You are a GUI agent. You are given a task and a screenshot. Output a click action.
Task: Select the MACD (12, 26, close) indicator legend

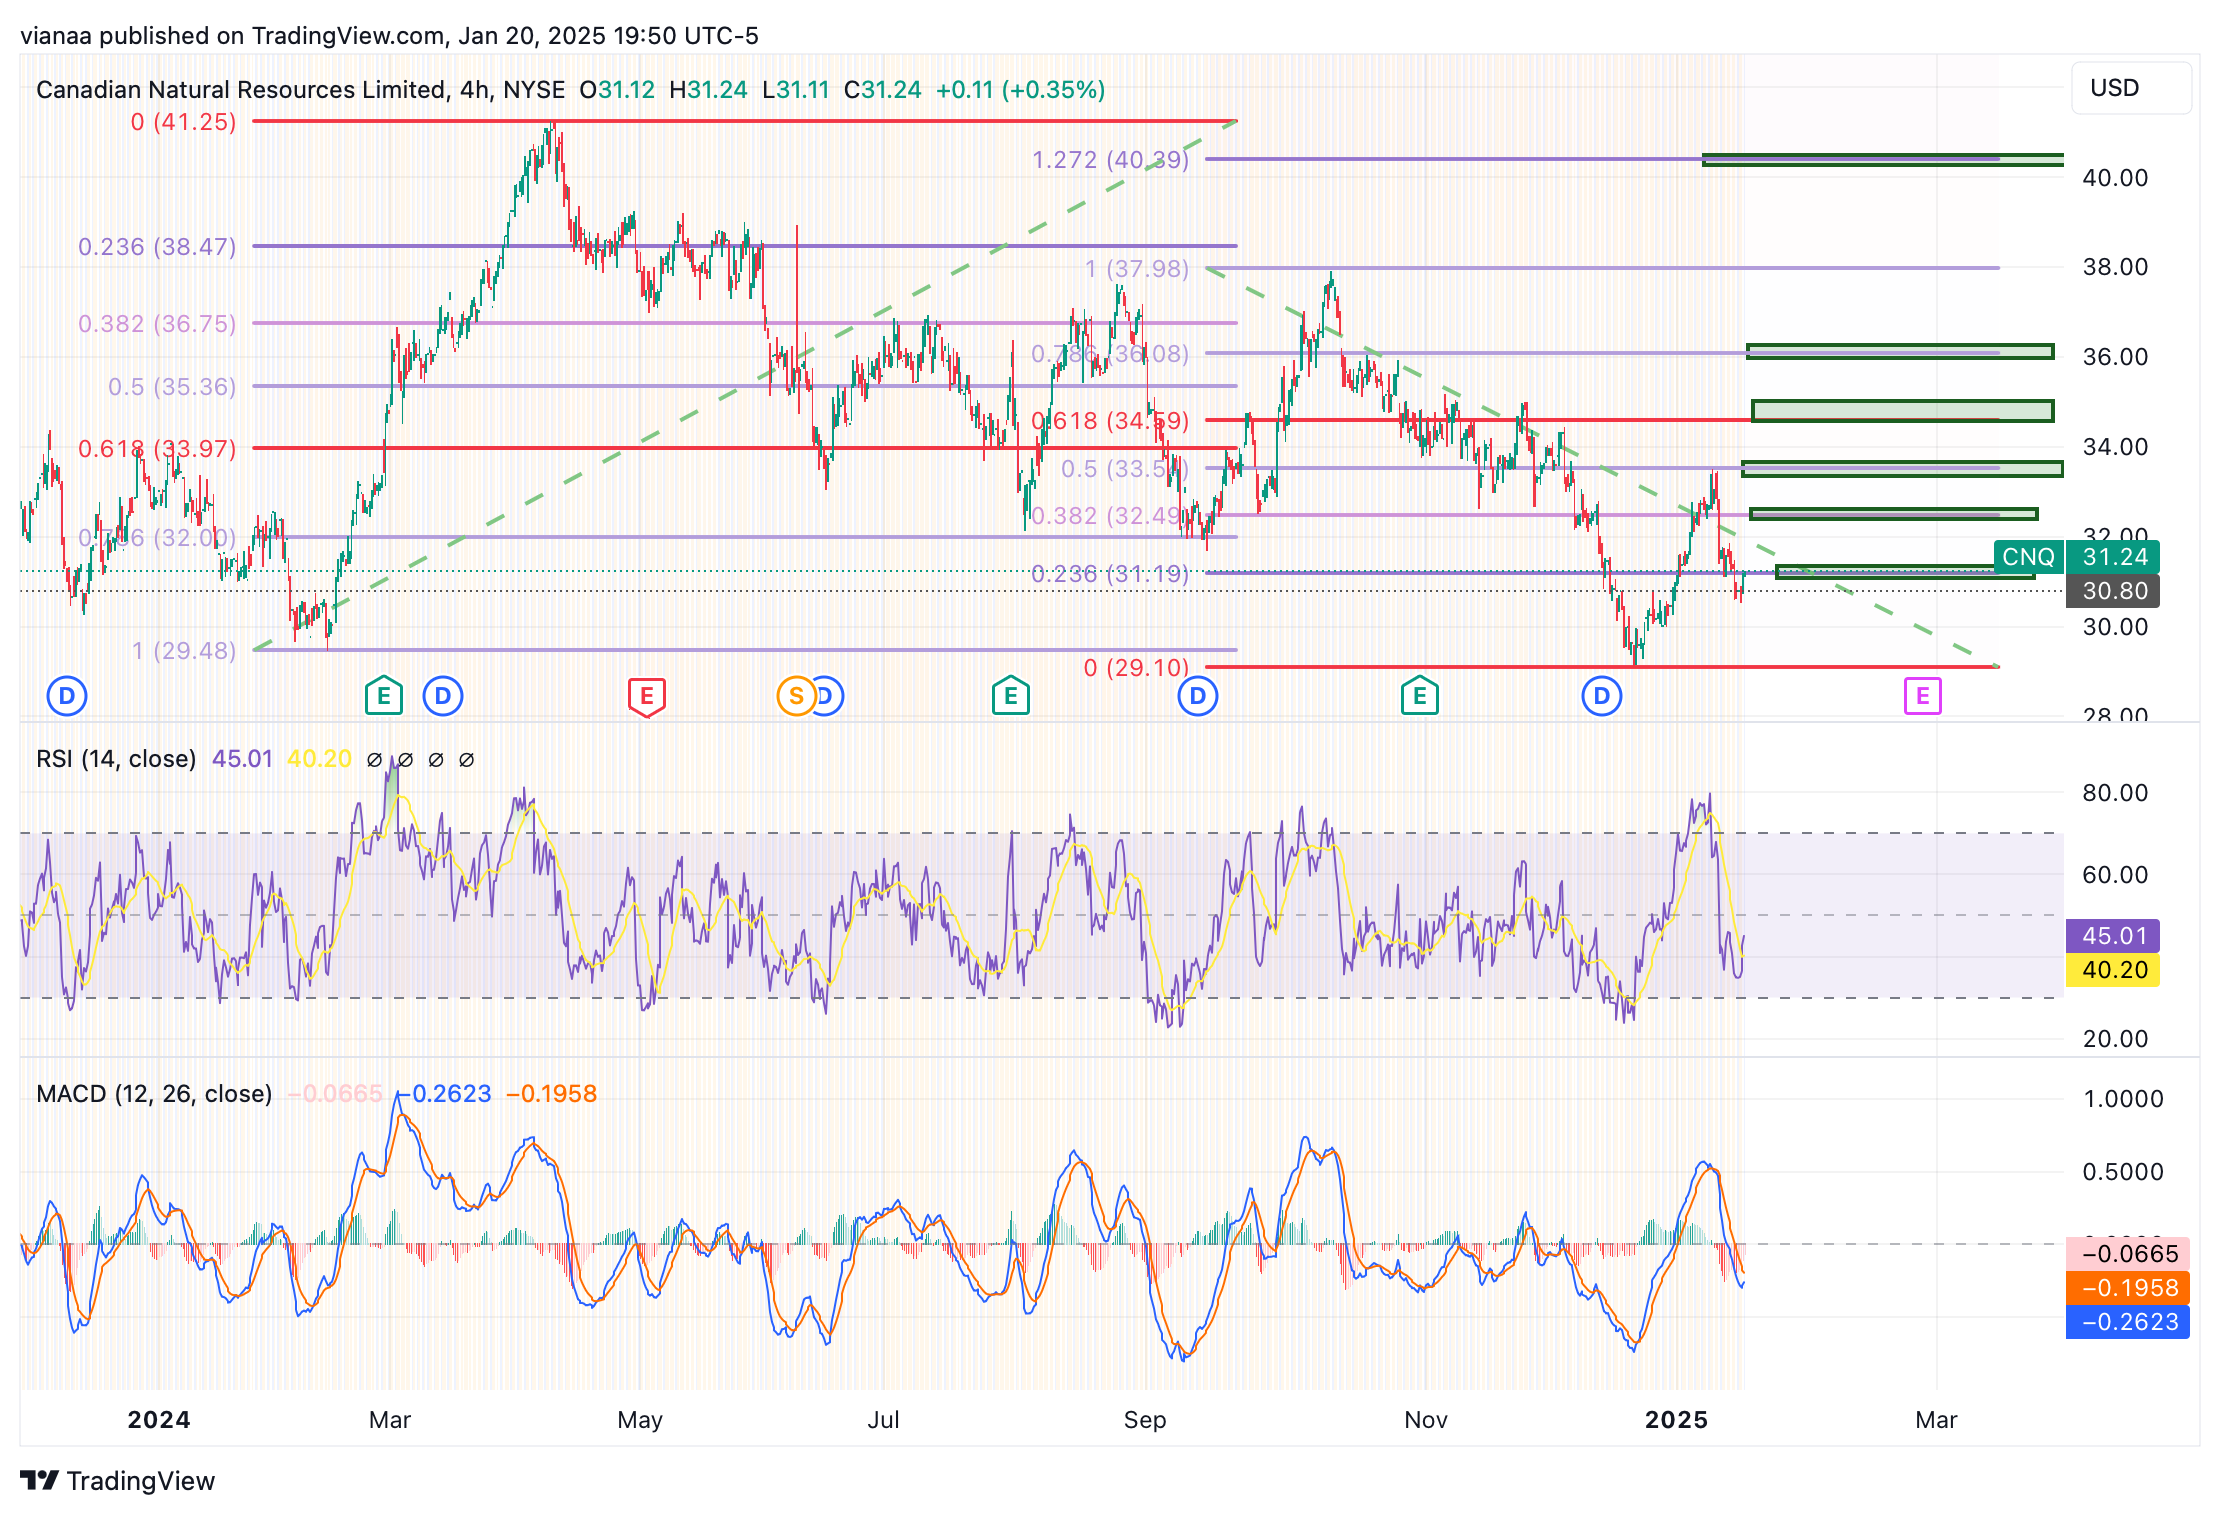(154, 1094)
